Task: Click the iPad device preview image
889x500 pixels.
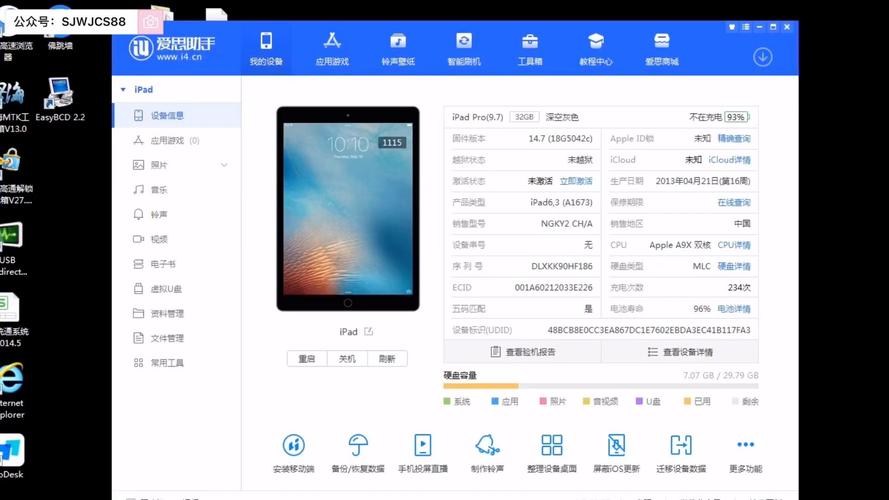Action: 348,209
